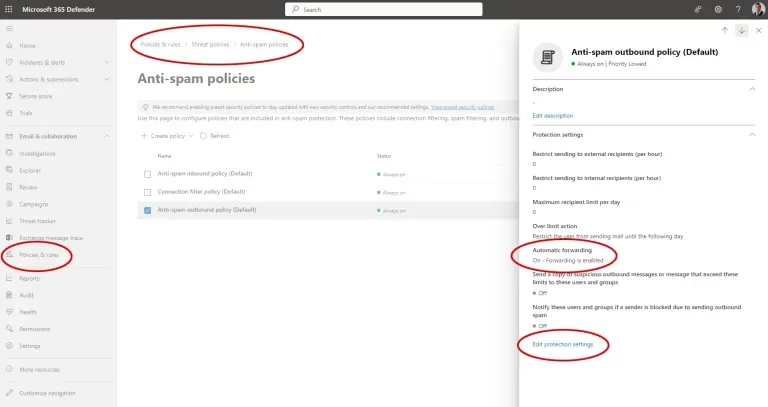Screen dimensions: 768x407
Task: Open the Help question mark icon
Action: (x=738, y=9)
